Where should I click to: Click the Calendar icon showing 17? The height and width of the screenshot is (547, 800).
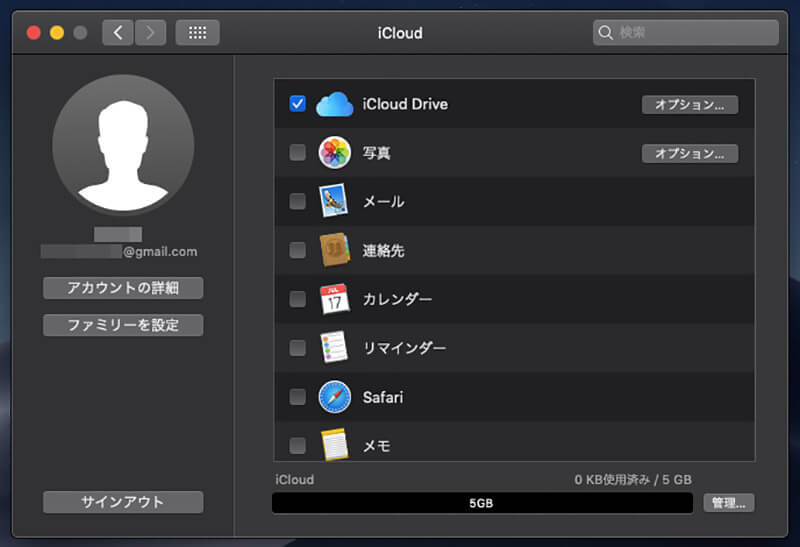334,299
